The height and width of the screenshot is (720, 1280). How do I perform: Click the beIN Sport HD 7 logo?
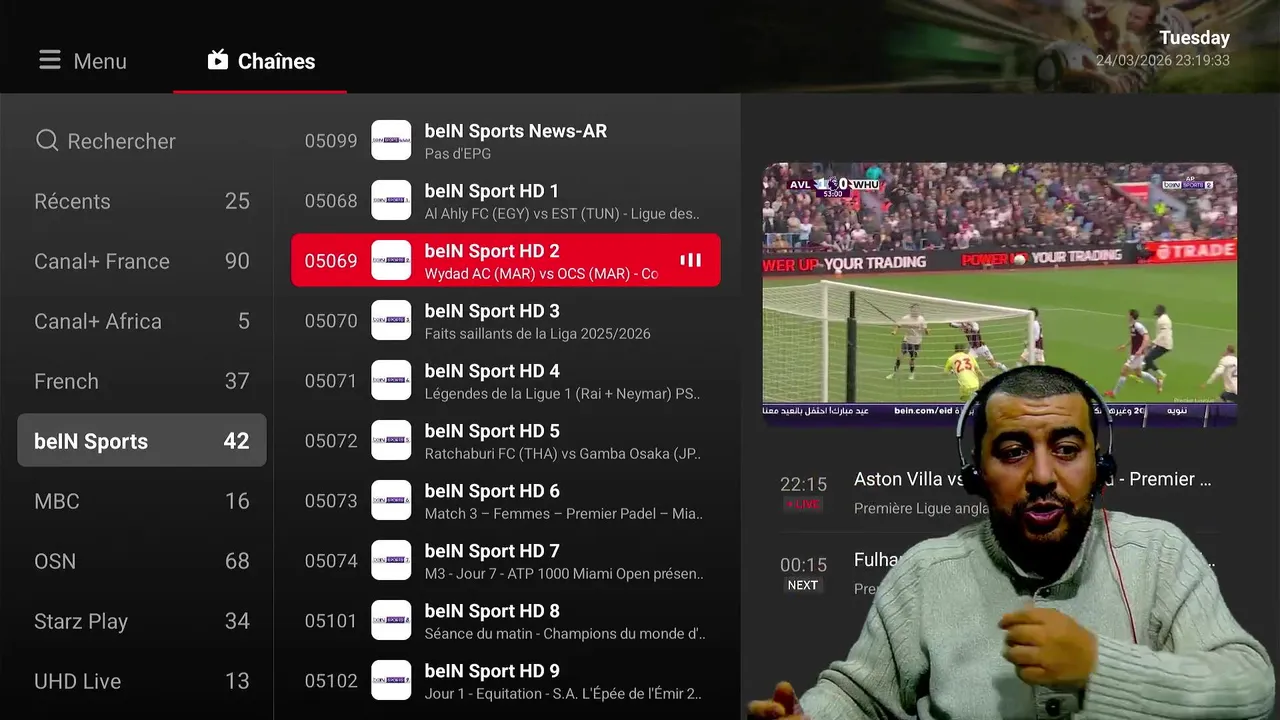click(x=391, y=561)
